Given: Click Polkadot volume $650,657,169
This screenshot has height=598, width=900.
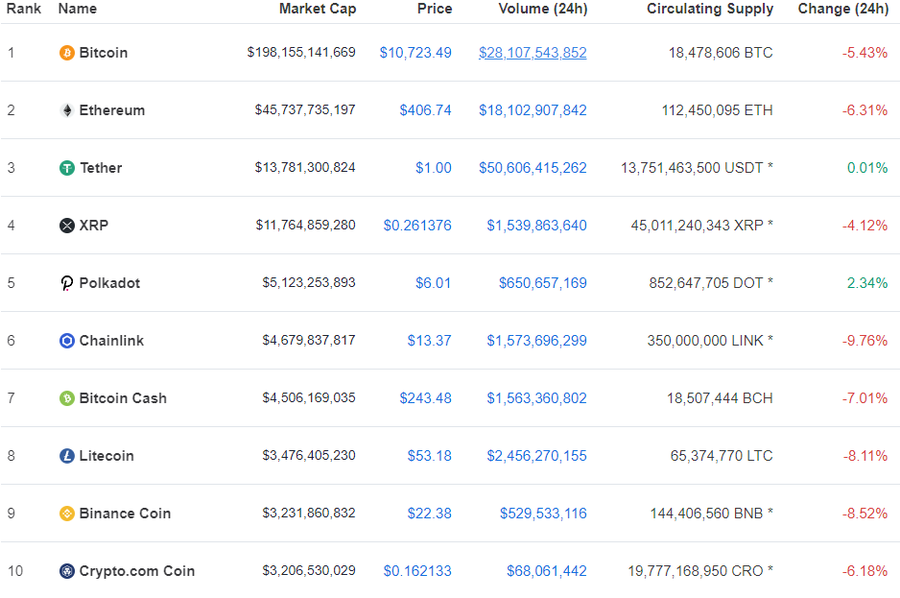Looking at the screenshot, I should click(x=542, y=283).
